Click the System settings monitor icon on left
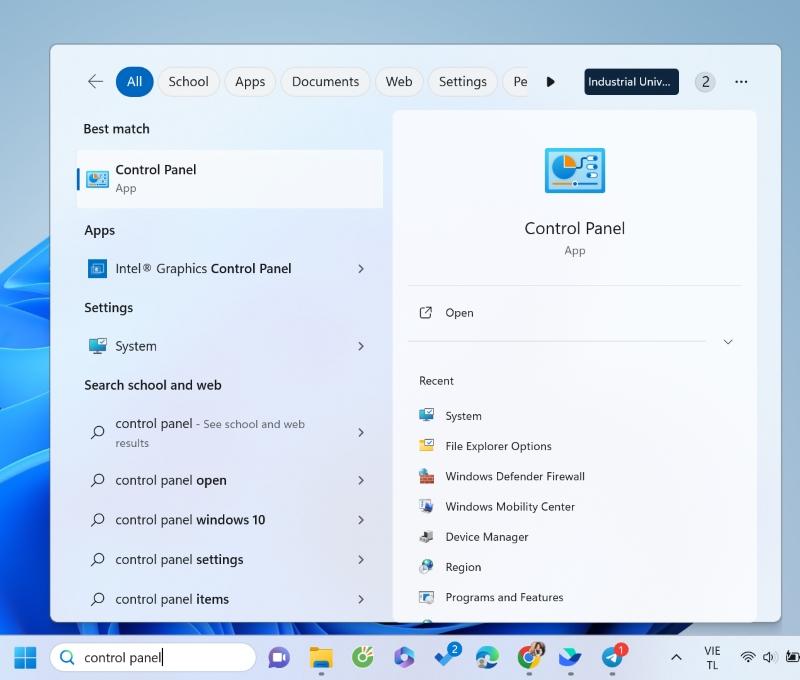Viewport: 800px width, 680px height. click(97, 346)
